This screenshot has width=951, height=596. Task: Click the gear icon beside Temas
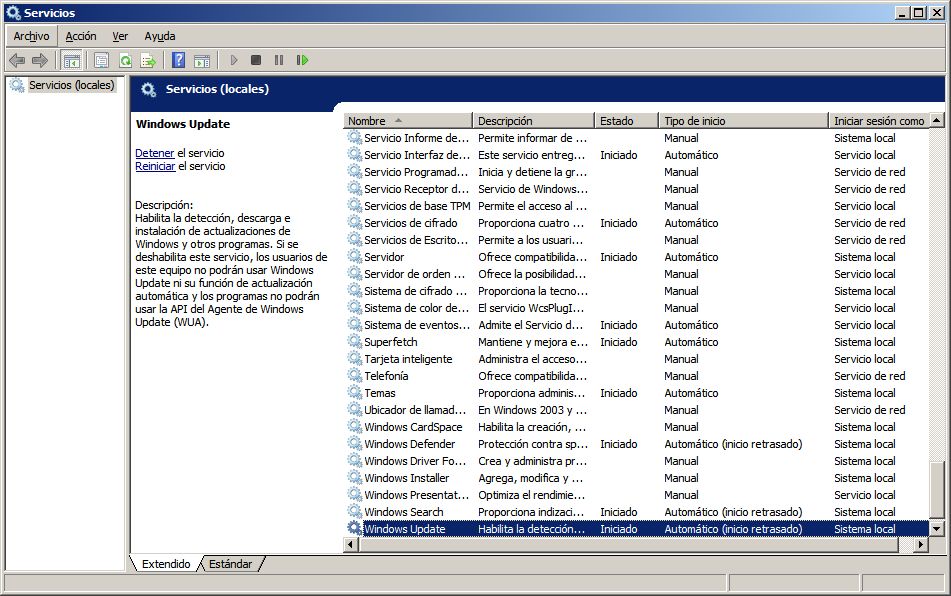[354, 392]
